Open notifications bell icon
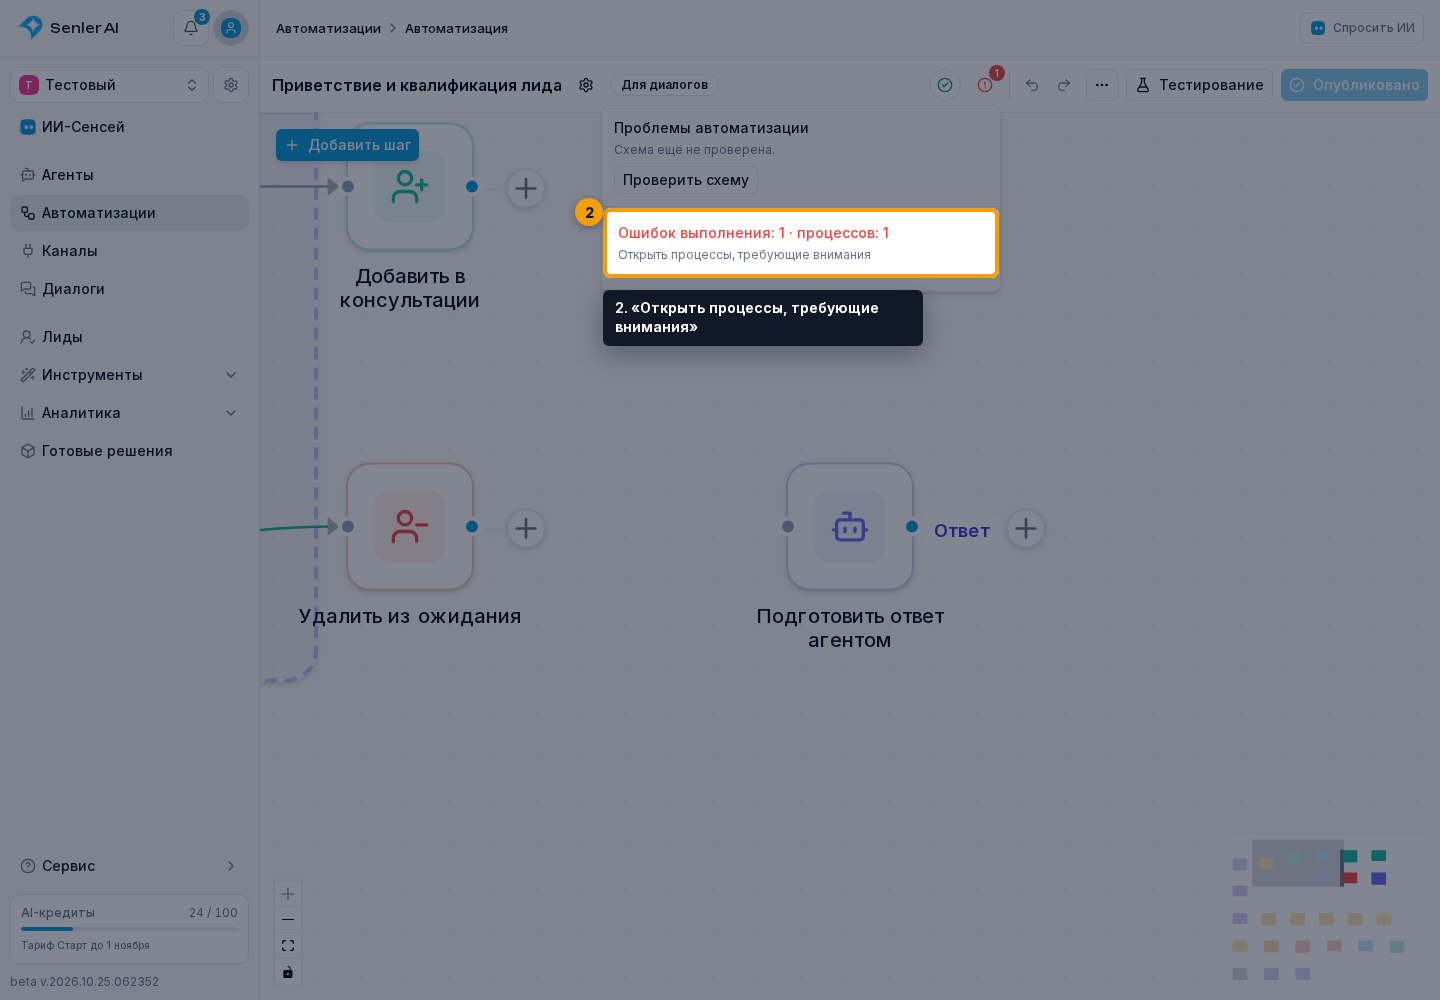 pos(190,28)
